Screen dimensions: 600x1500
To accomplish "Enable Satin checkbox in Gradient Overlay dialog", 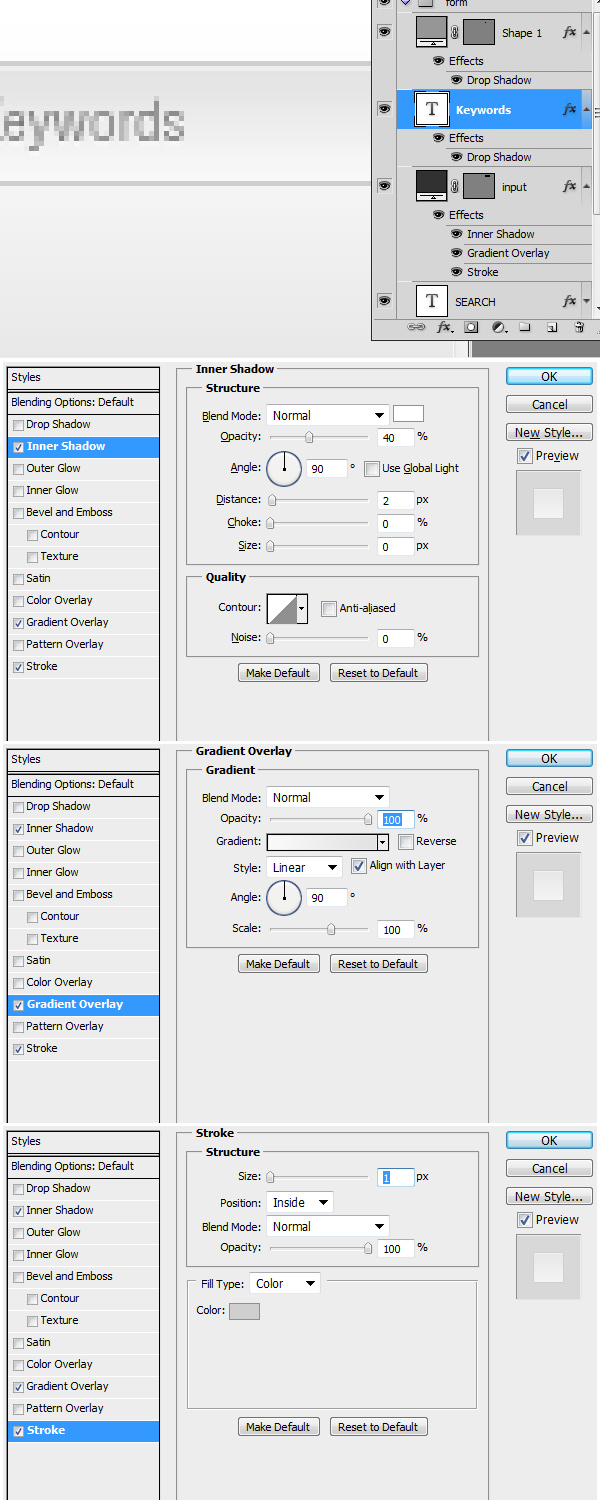I will [18, 961].
